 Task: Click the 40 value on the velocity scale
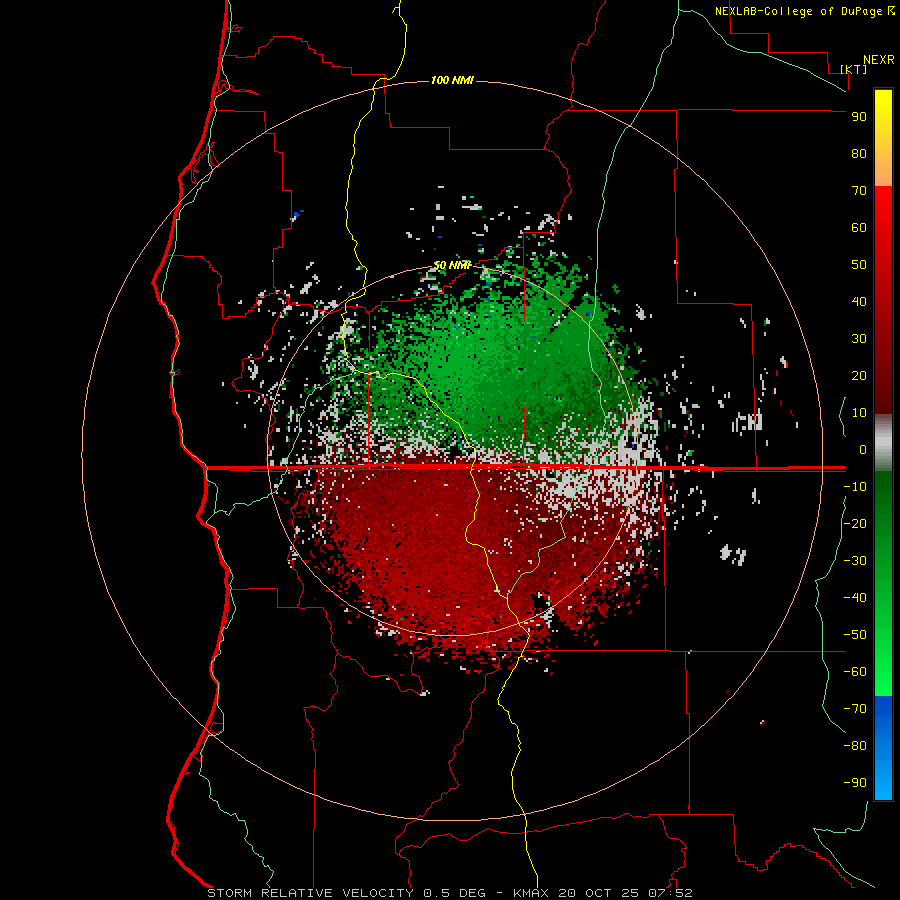pyautogui.click(x=859, y=301)
